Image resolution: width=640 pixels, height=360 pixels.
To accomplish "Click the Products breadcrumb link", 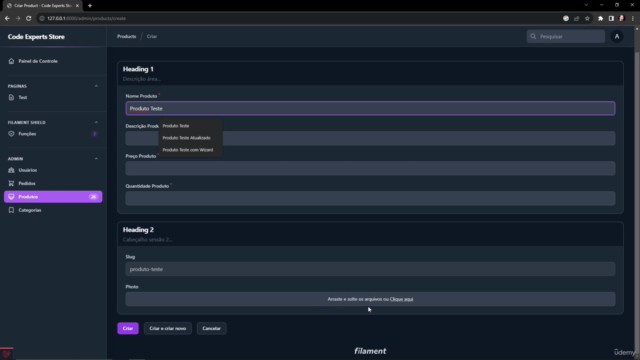I will pos(127,36).
